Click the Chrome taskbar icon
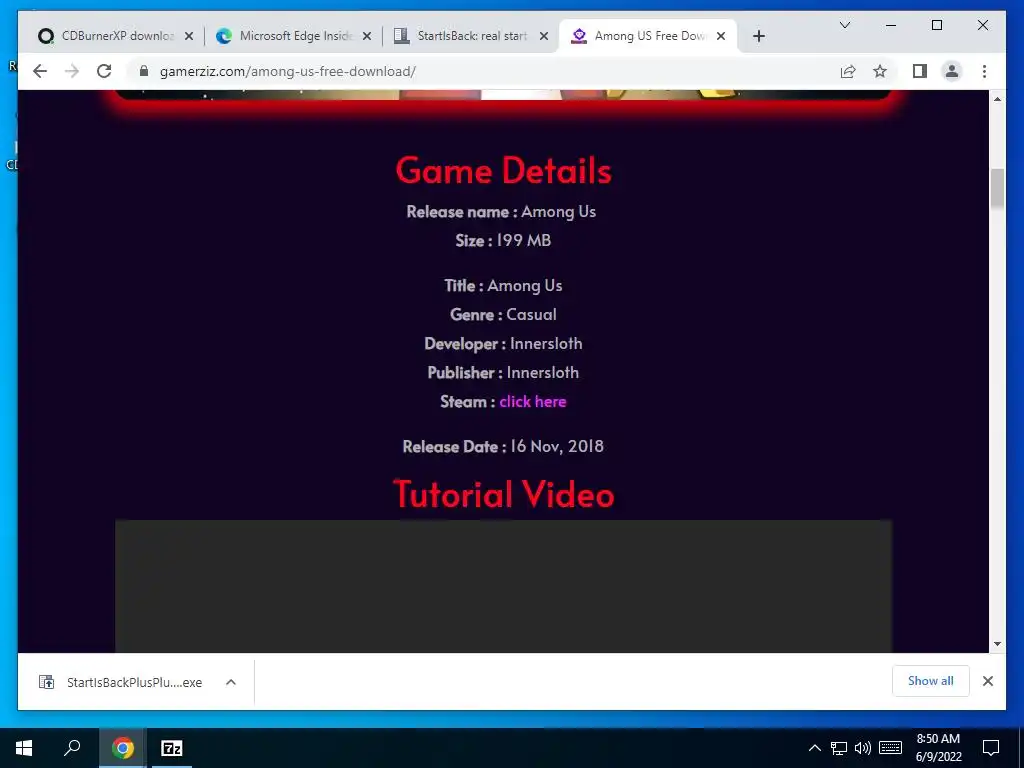The height and width of the screenshot is (768, 1024). (x=122, y=748)
